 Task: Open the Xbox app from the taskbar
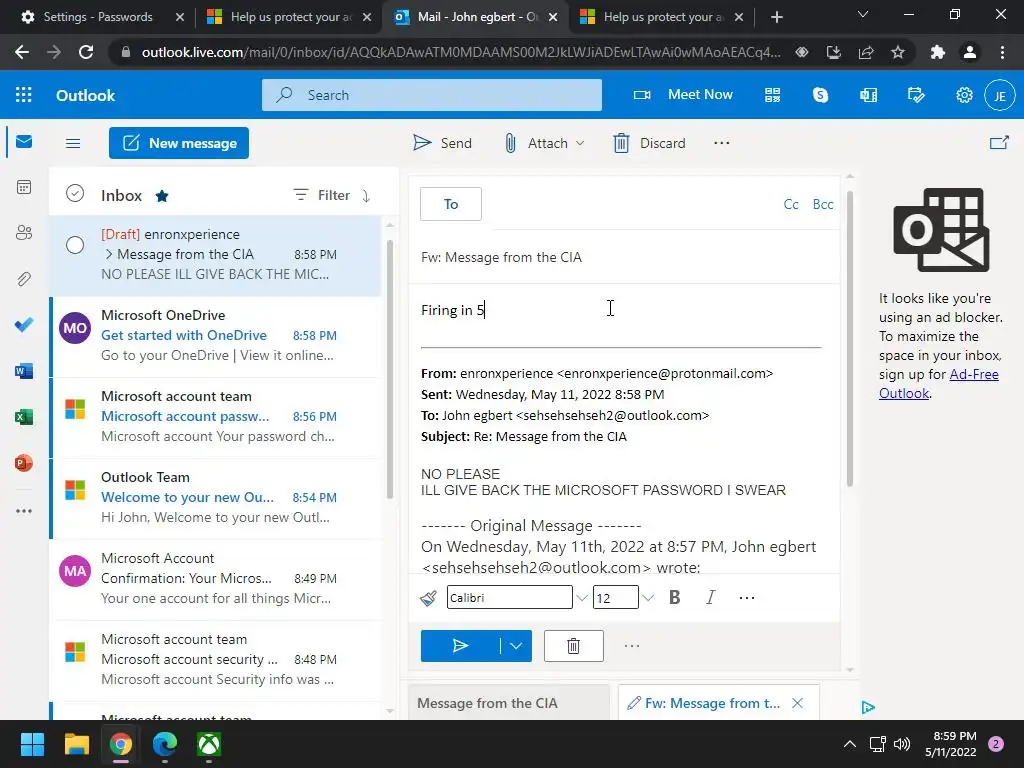(x=209, y=744)
